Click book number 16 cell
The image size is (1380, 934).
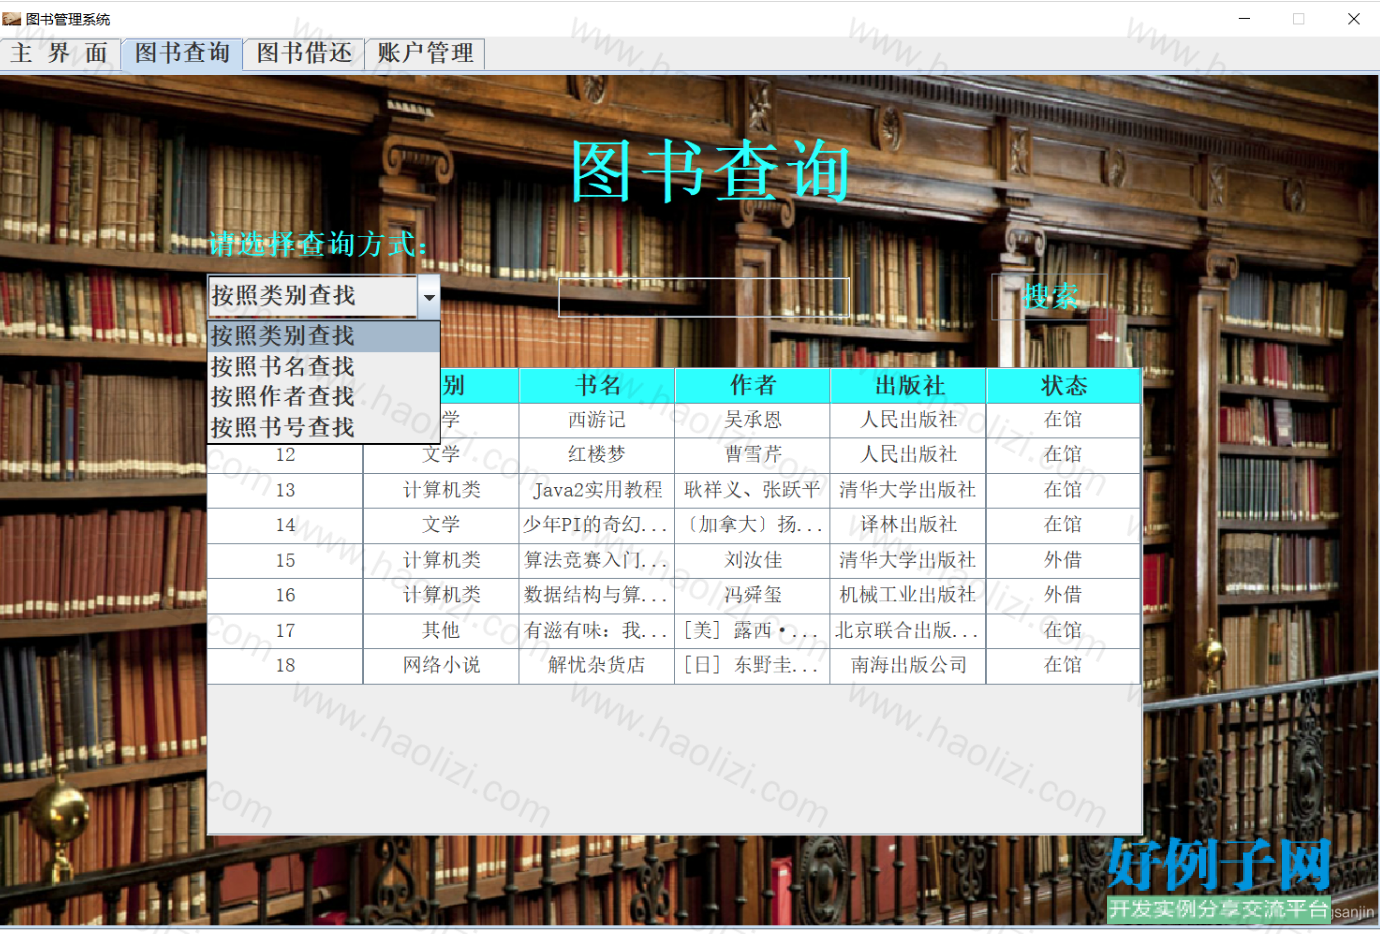(x=285, y=595)
